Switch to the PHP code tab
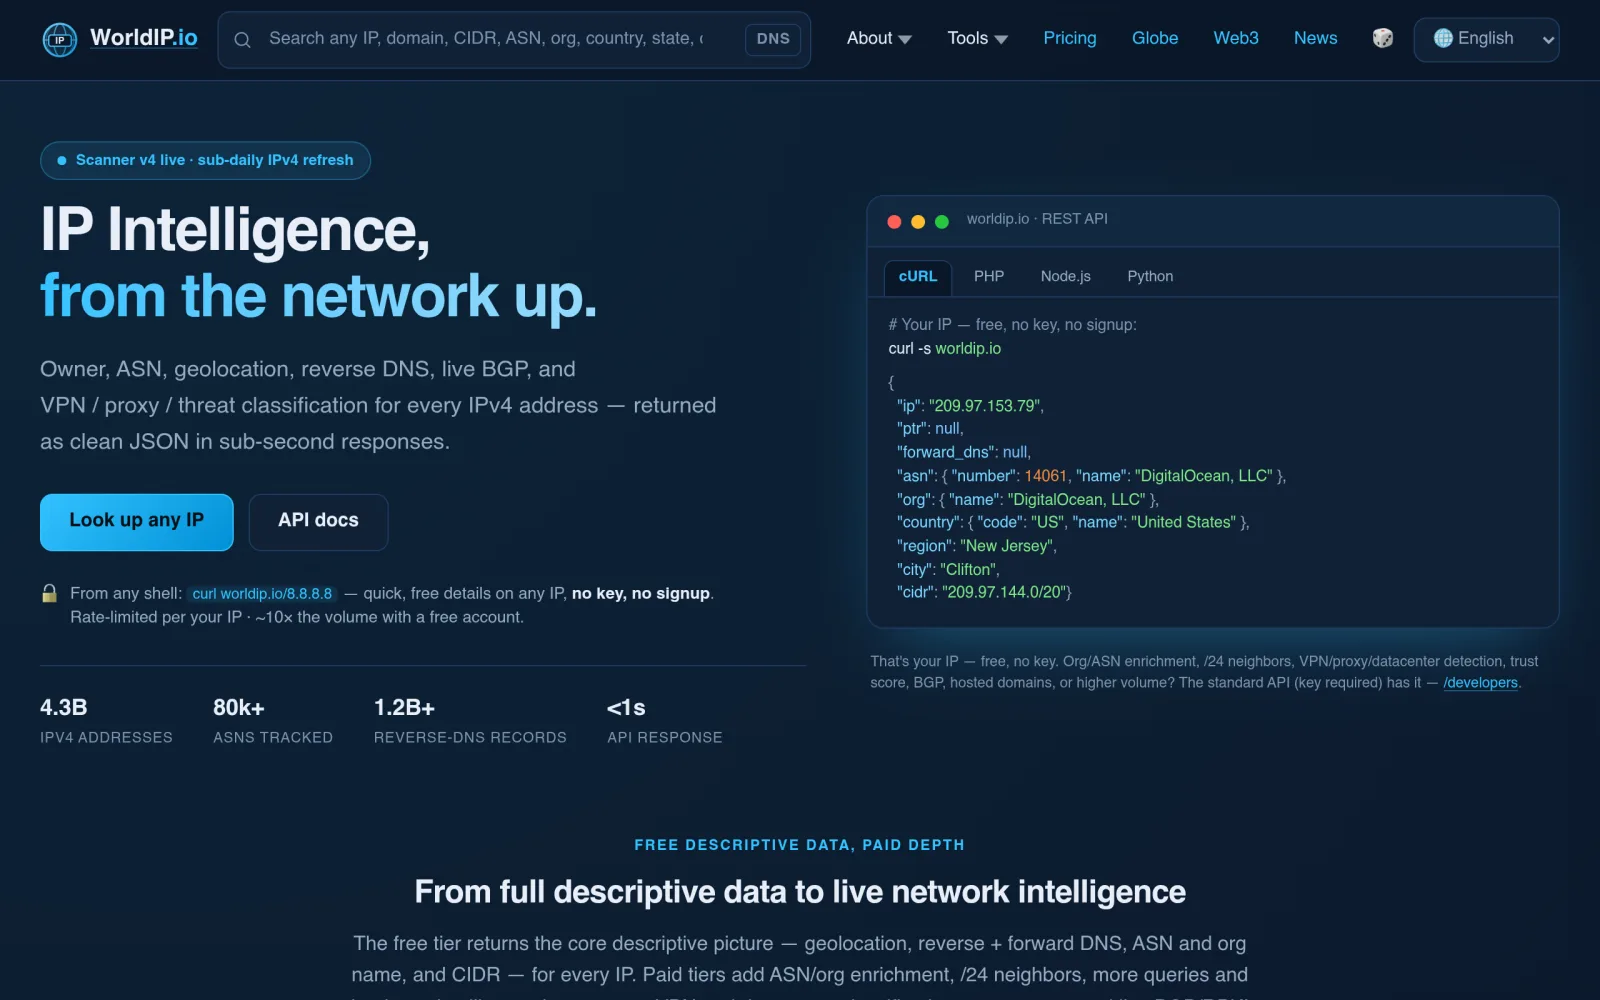Screen dimensions: 1600x1000 point(989,277)
